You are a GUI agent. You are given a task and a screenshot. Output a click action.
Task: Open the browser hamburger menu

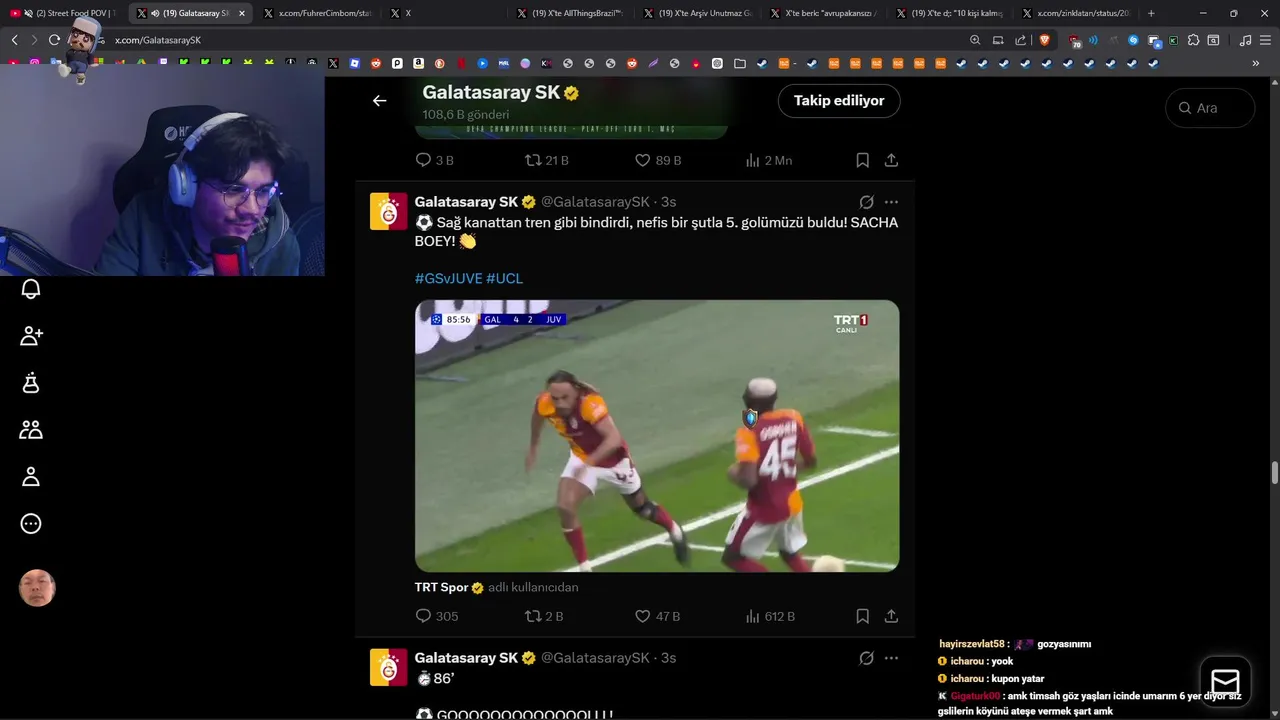1266,40
